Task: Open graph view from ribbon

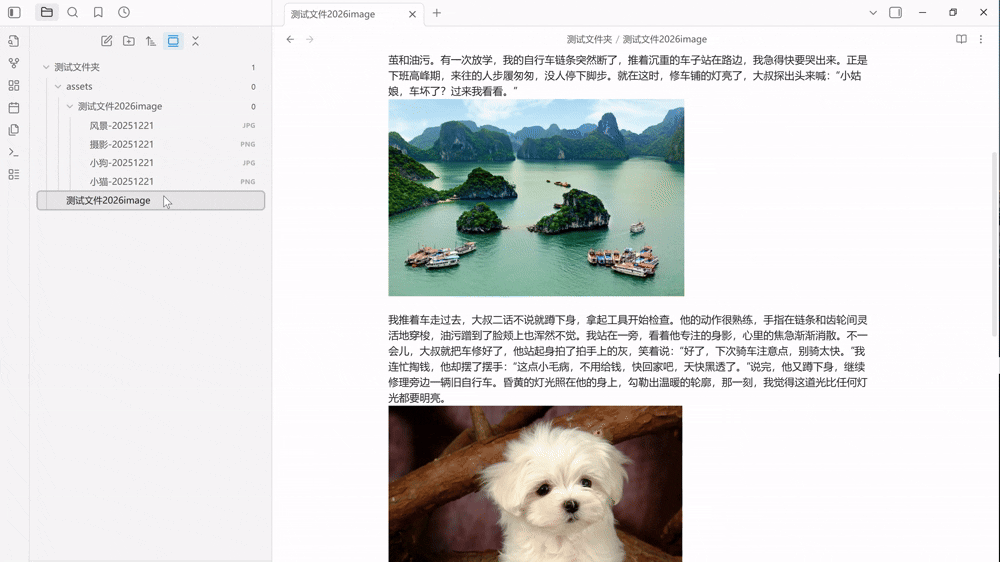Action: coord(13,63)
